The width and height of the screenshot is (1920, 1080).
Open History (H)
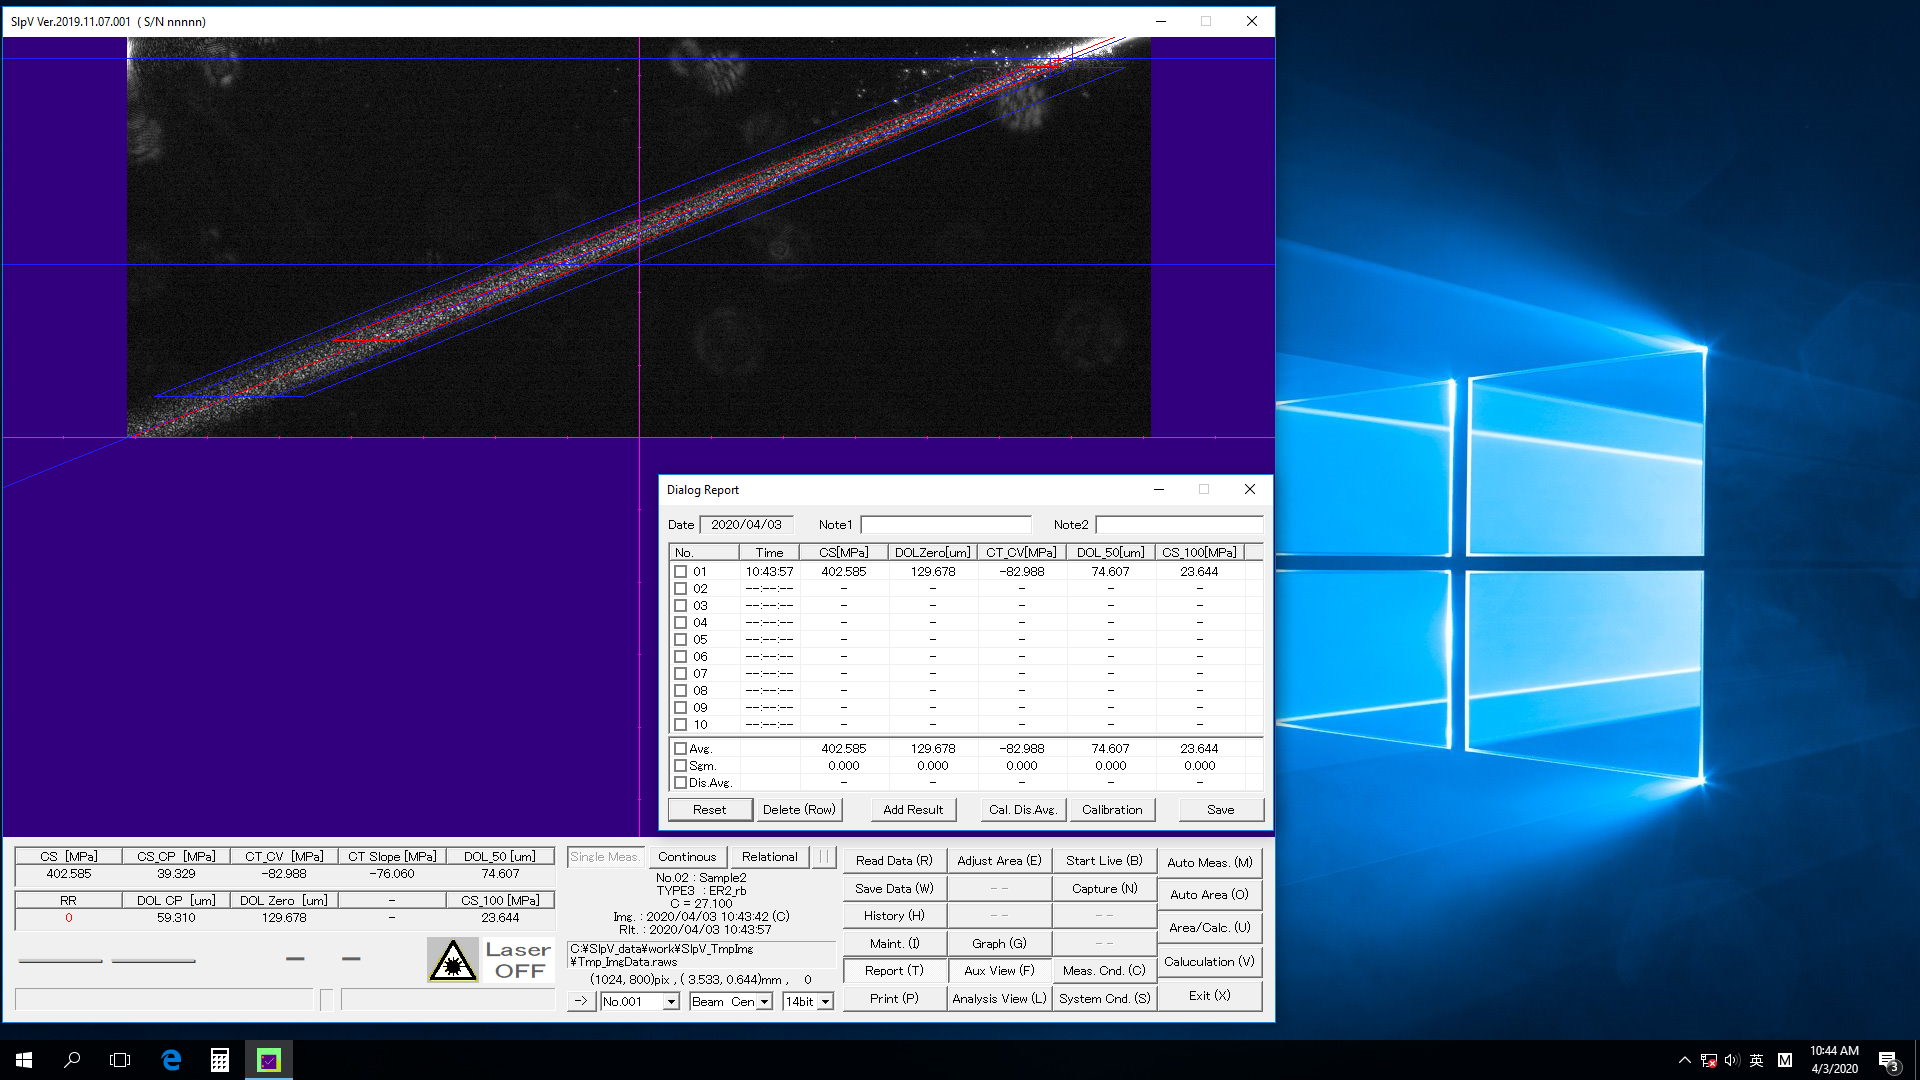pos(894,916)
